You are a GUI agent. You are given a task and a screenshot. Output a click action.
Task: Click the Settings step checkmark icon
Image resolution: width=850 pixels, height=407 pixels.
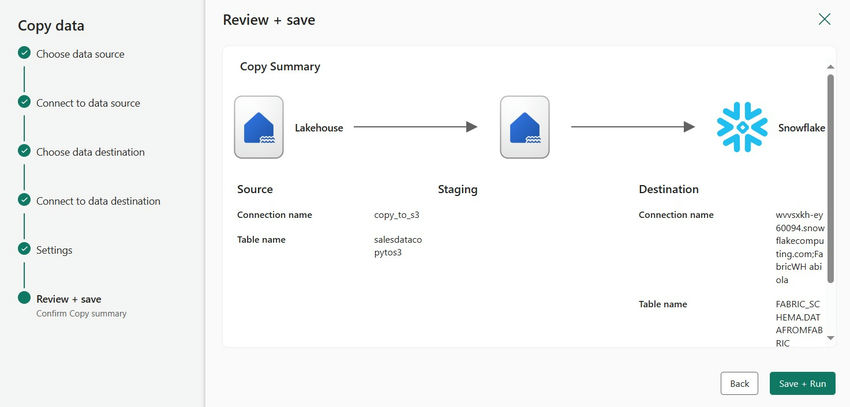tap(24, 249)
